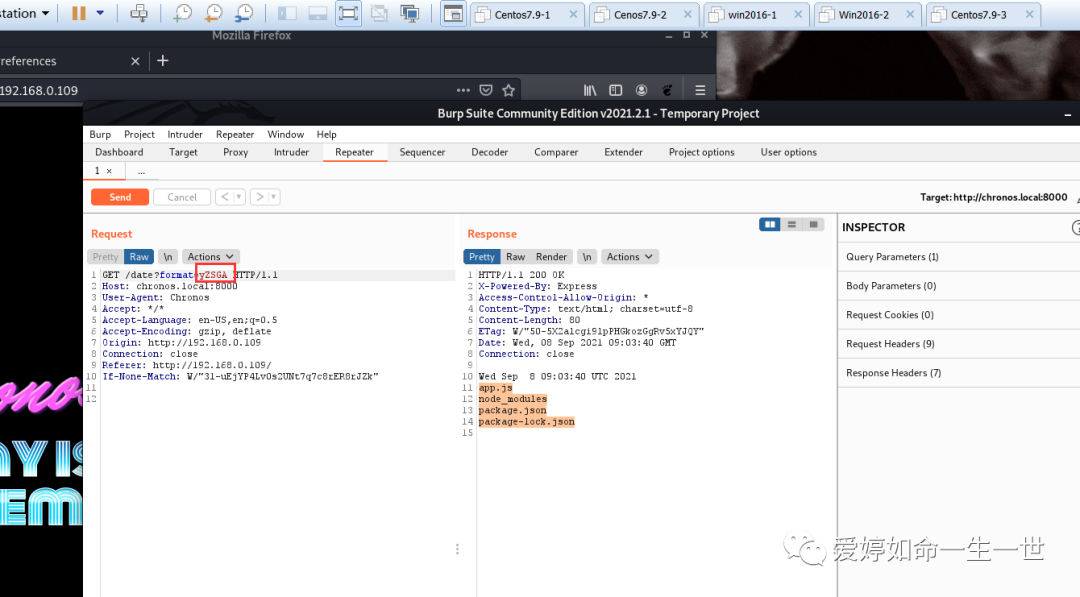
Task: Open the Project options tab
Action: (701, 152)
